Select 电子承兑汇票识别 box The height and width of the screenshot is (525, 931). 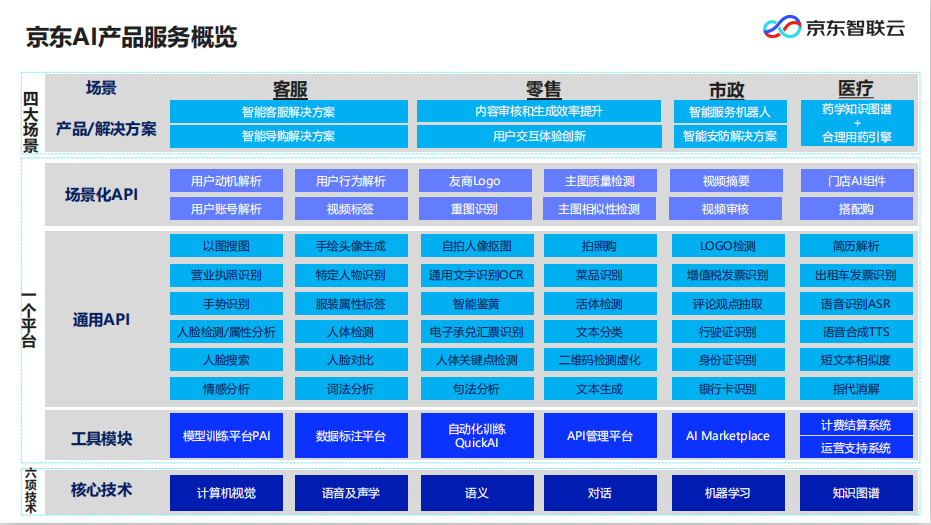(x=477, y=331)
